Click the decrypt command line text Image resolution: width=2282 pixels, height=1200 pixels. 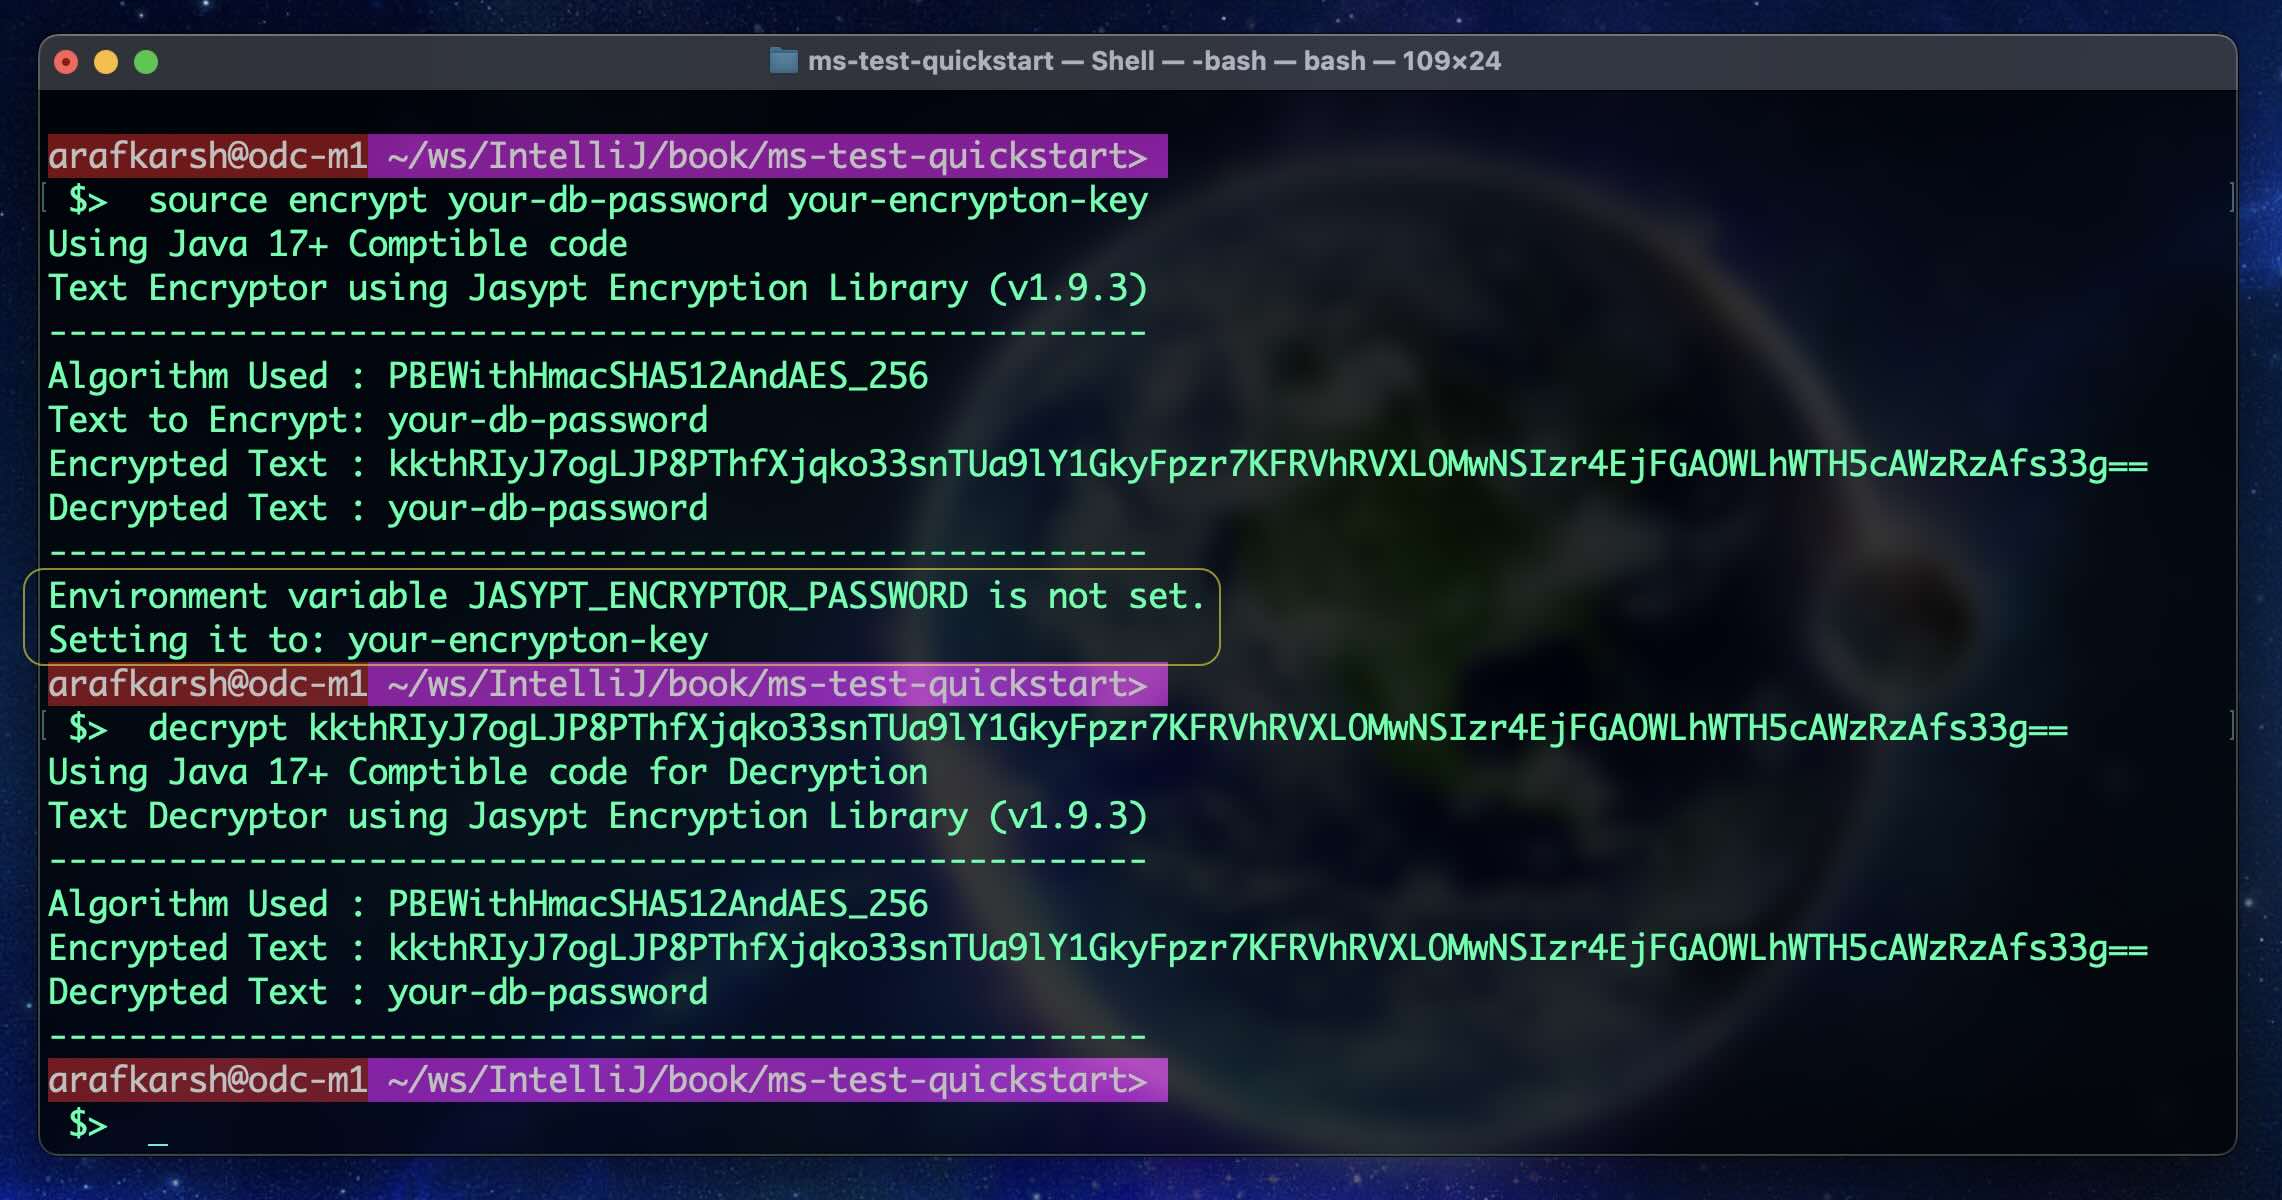pyautogui.click(x=1107, y=729)
